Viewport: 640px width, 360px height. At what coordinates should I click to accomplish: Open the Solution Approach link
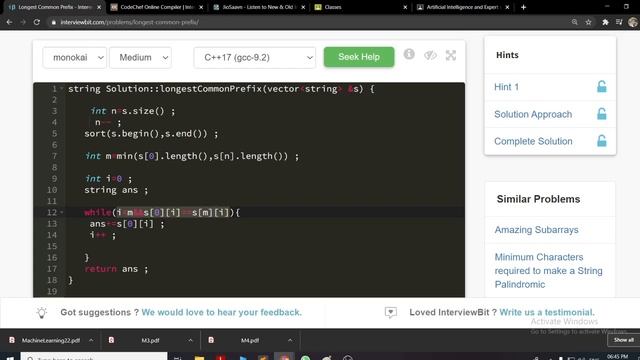[533, 114]
